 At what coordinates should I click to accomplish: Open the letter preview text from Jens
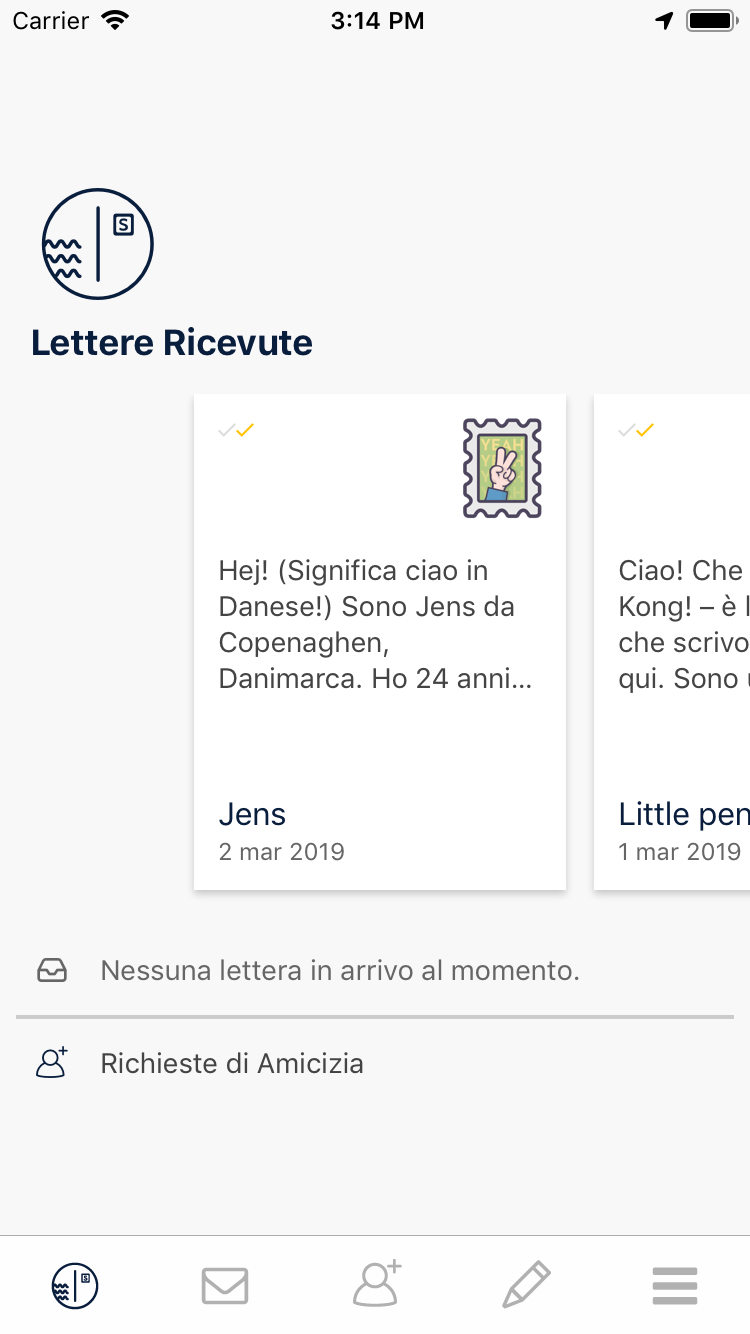(375, 625)
